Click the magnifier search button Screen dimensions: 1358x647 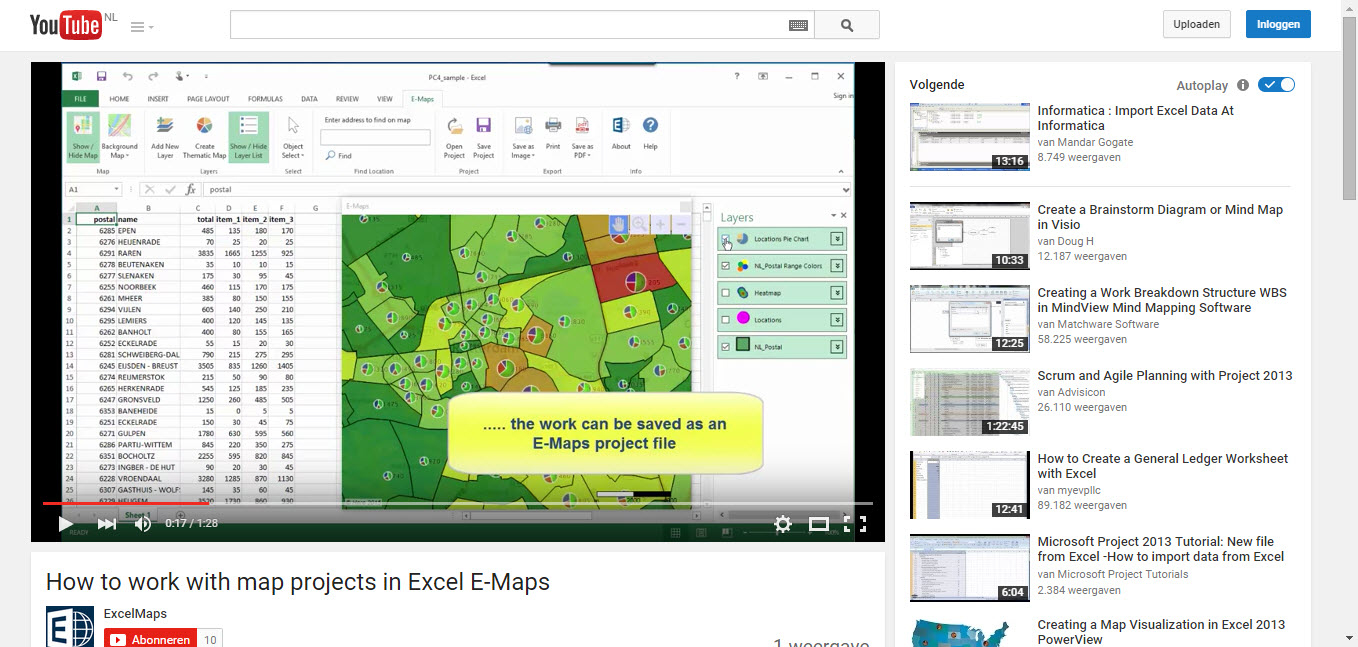tap(847, 25)
